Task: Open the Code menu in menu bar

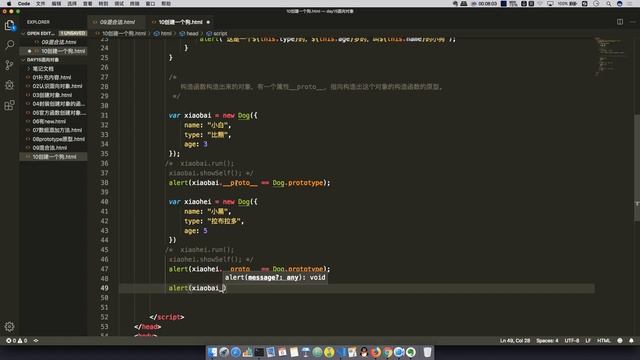Action: tap(24, 4)
